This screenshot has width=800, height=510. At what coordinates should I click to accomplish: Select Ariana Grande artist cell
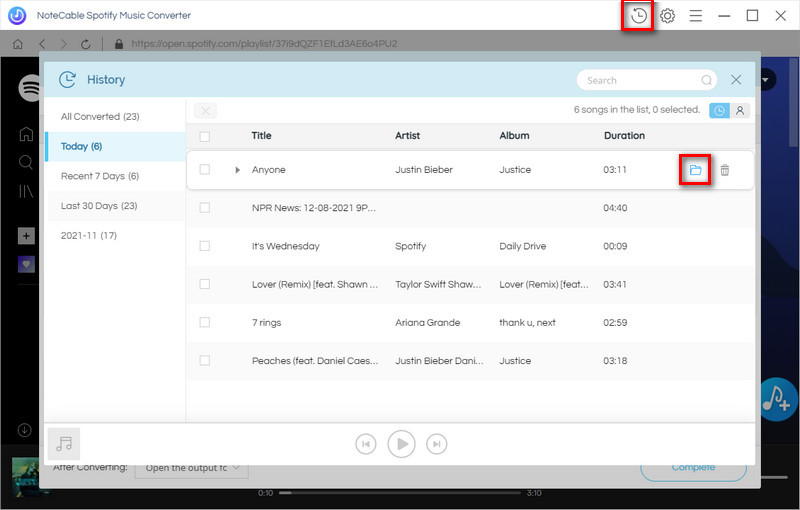point(428,323)
